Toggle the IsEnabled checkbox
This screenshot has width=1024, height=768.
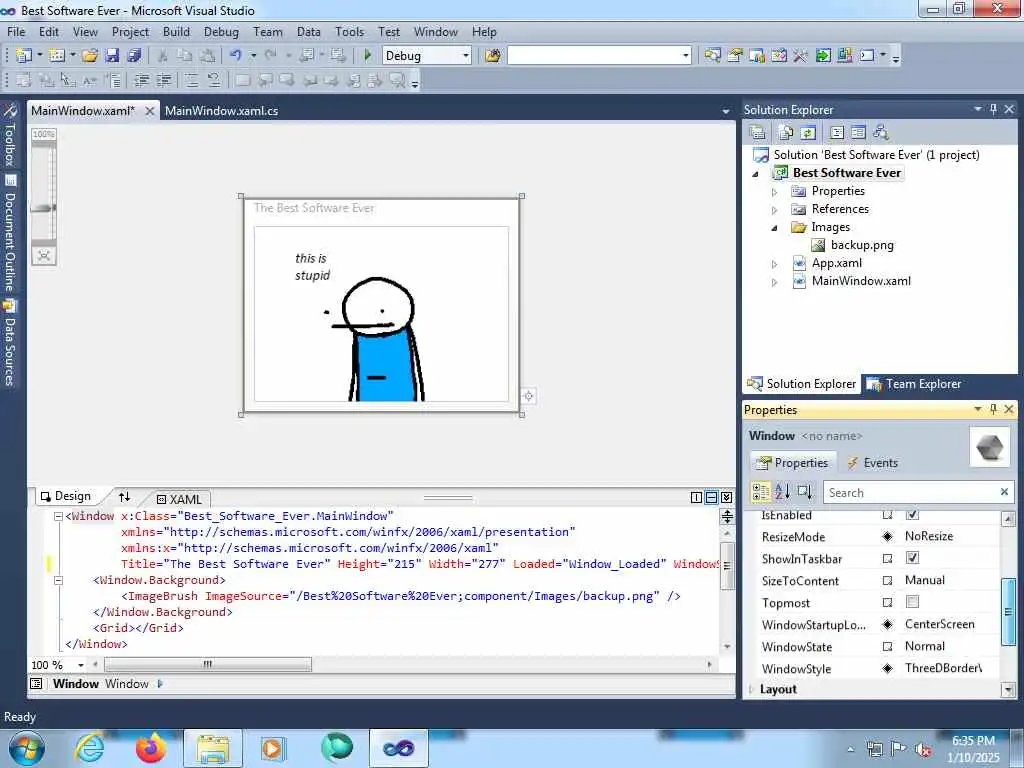(x=912, y=515)
